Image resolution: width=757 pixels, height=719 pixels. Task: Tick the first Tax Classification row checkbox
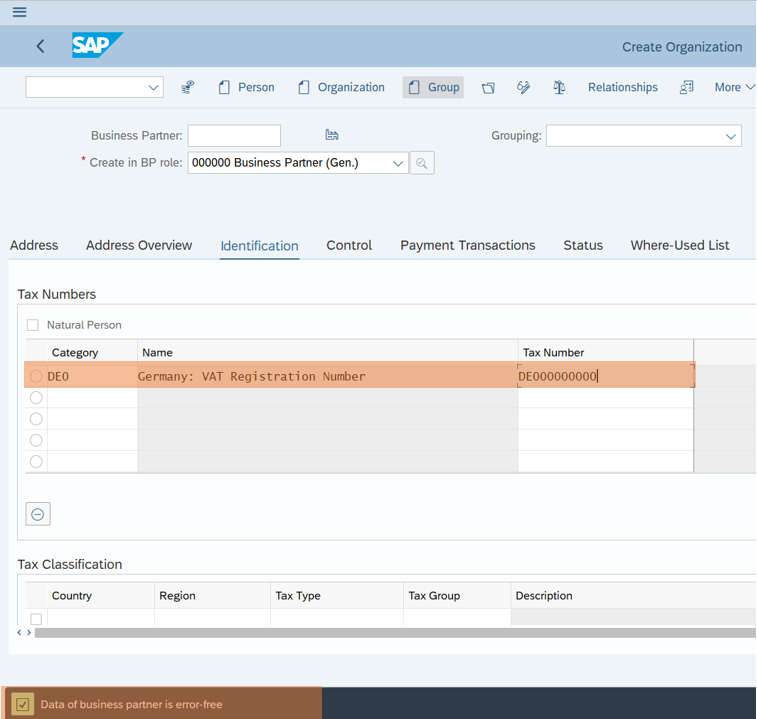(36, 619)
